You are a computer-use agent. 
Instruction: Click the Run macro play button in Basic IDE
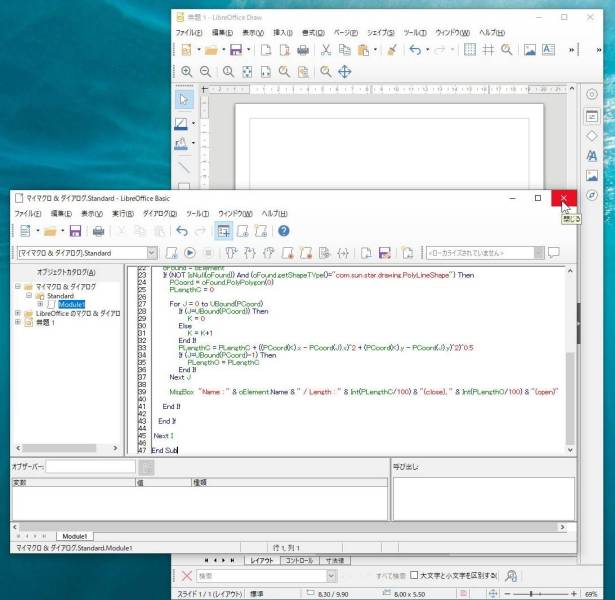(x=190, y=253)
